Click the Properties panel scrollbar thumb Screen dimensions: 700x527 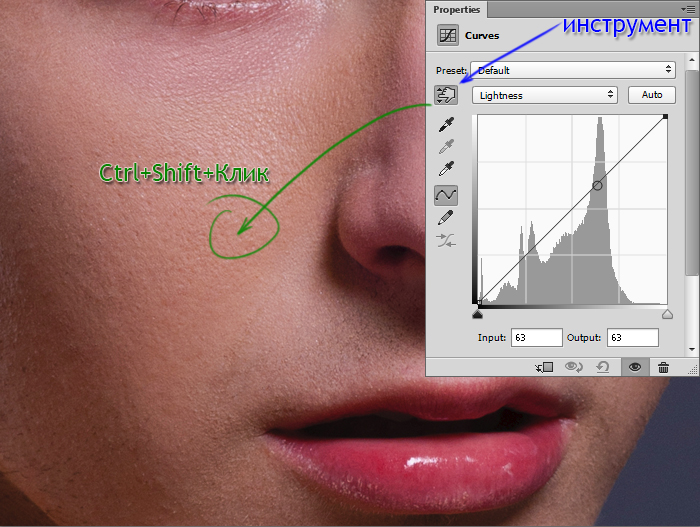coord(692,172)
